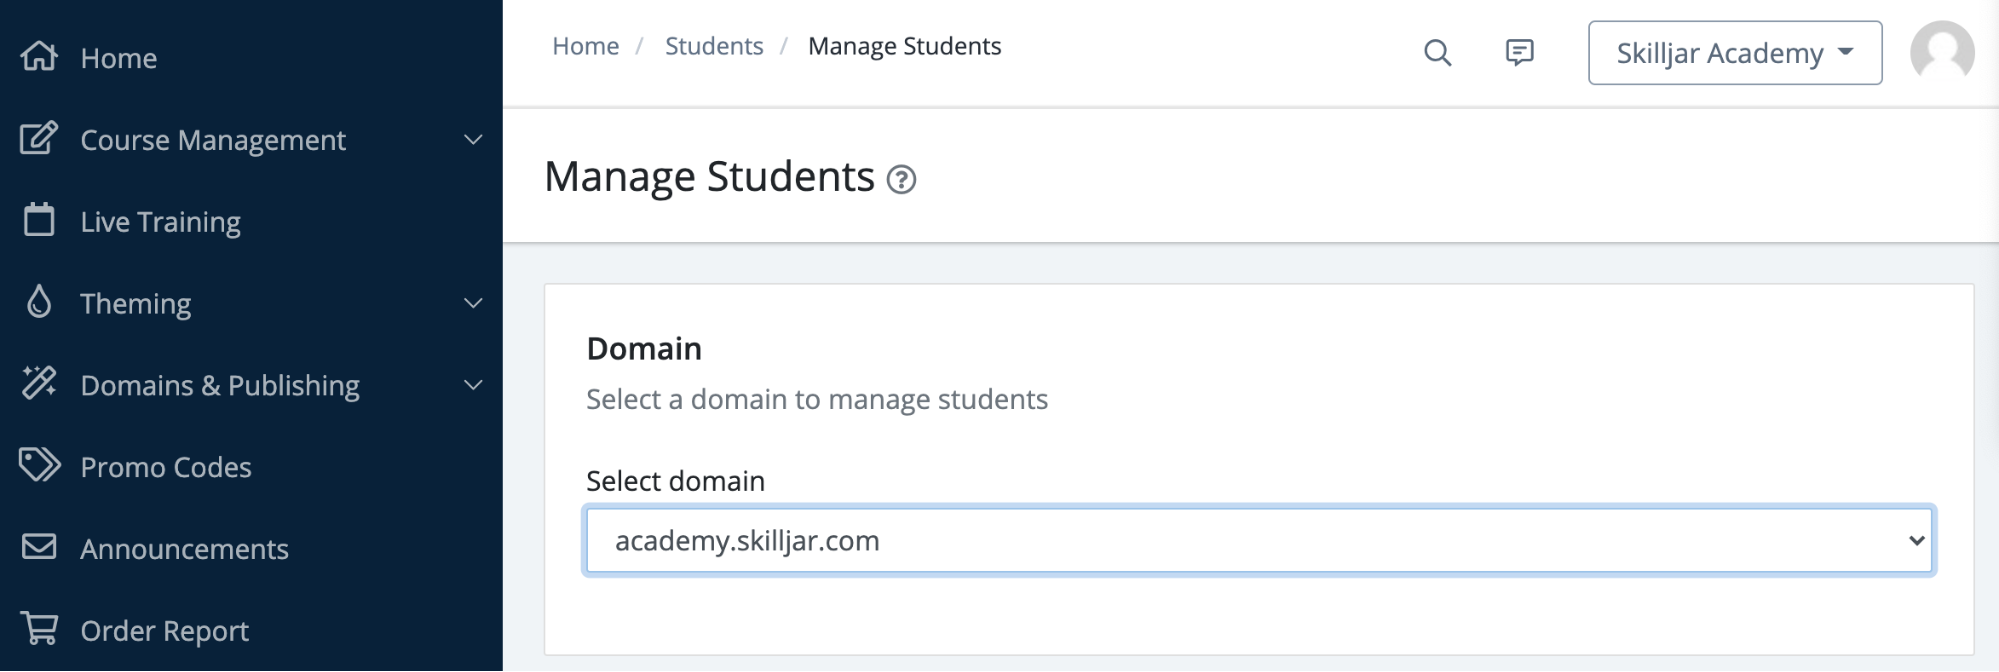Click the Theming droplet icon
The height and width of the screenshot is (672, 1999).
tap(39, 302)
